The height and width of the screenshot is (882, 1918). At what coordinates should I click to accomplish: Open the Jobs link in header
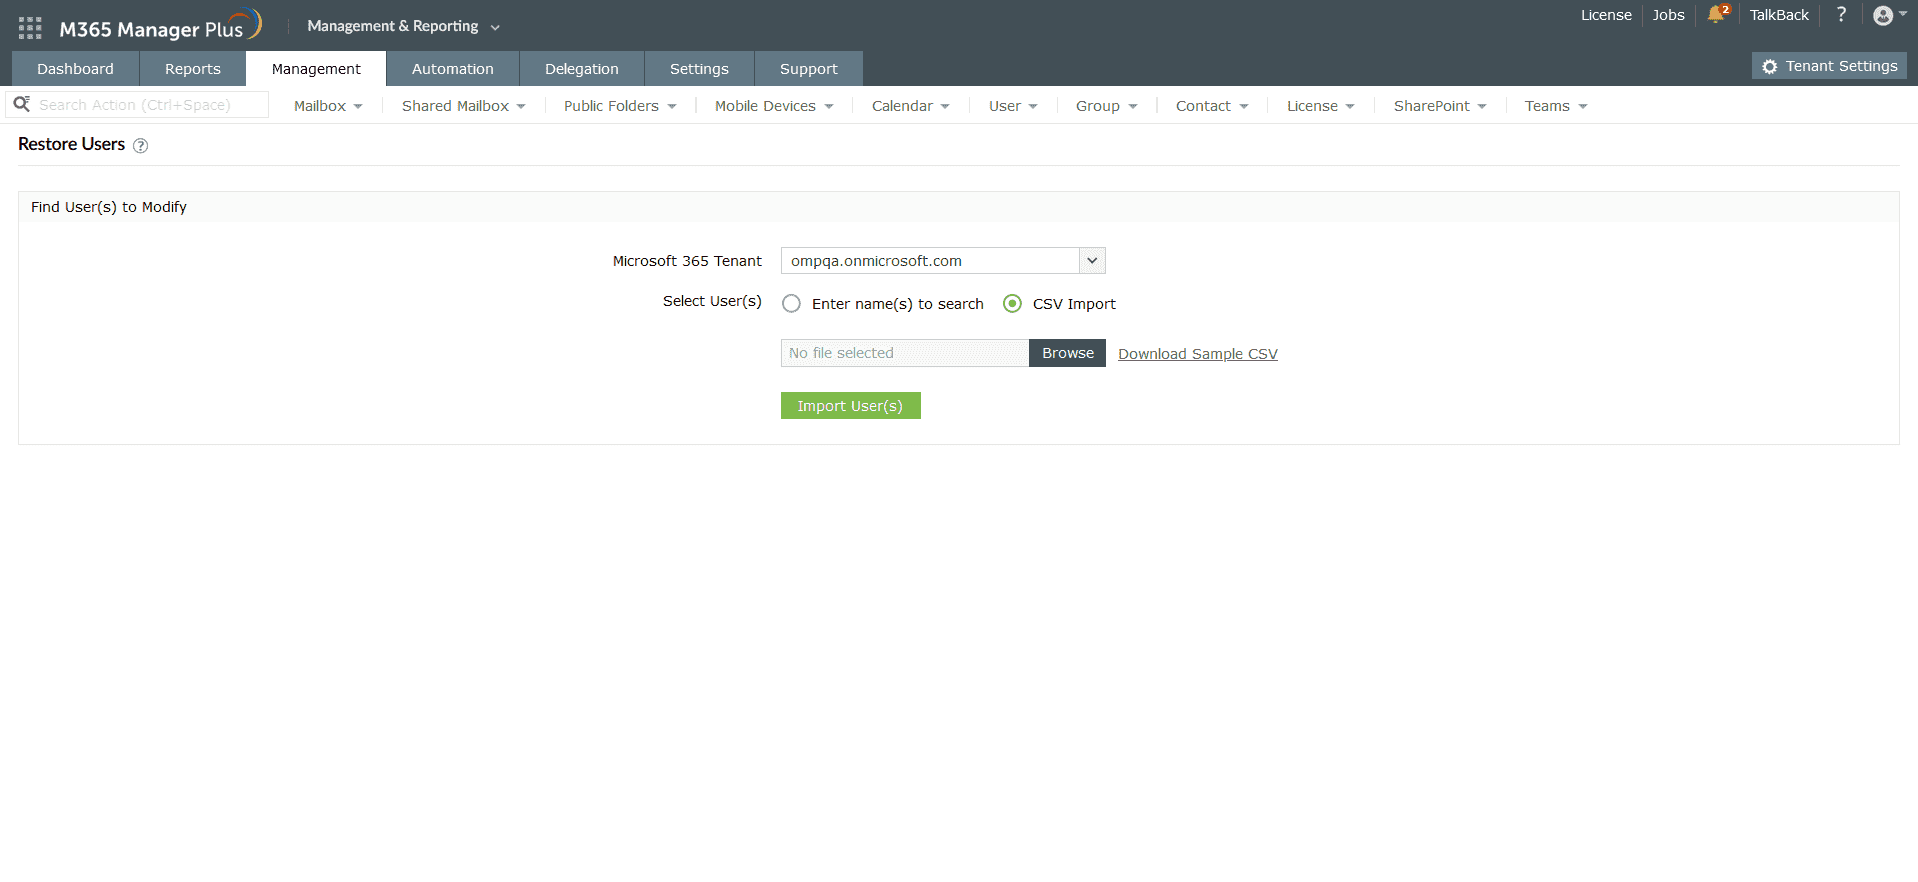pos(1668,15)
